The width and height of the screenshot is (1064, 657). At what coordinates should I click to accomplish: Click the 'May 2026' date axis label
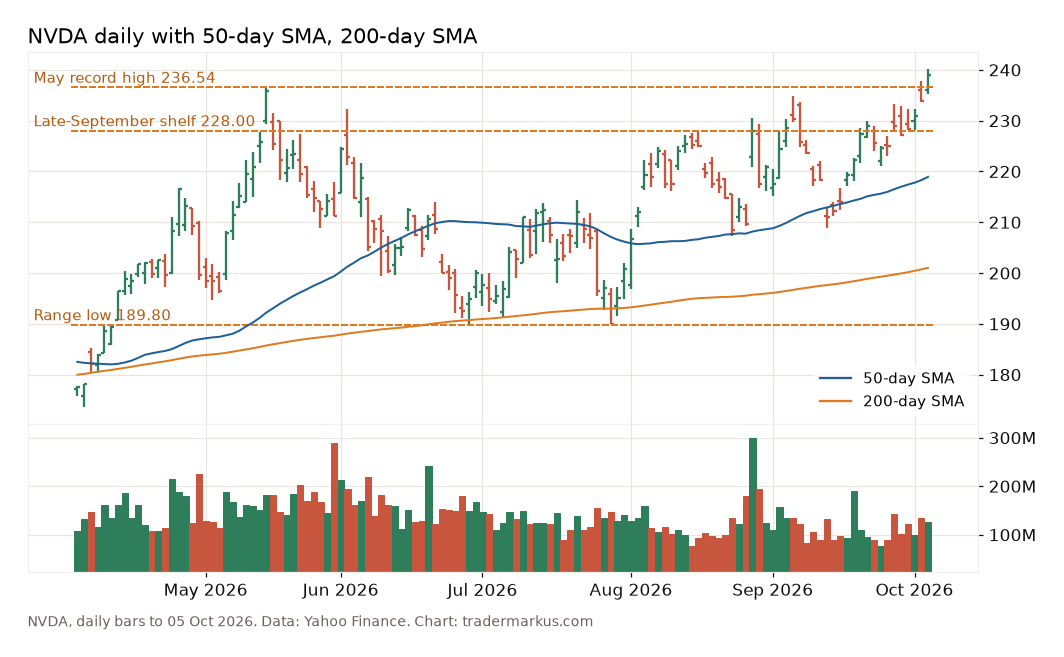tap(205, 590)
